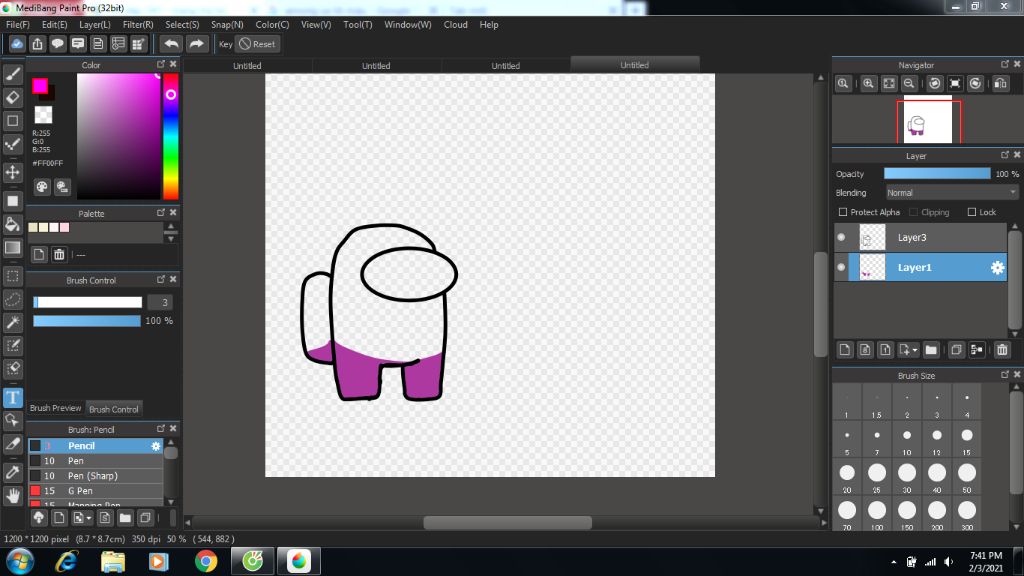
Task: Select brush size 10 preset
Action: click(x=906, y=441)
